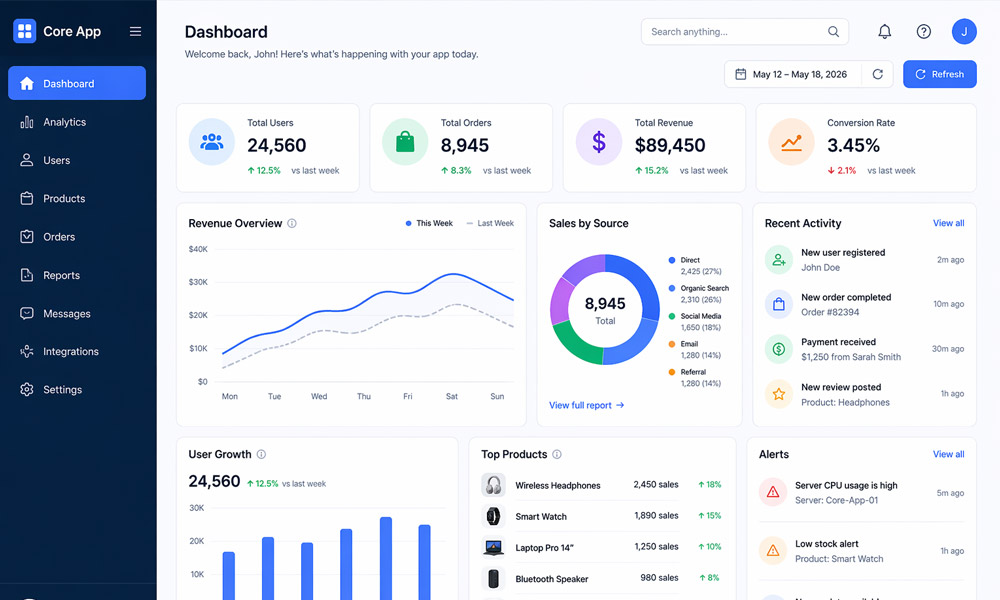Click the New order completed bag icon
Viewport: 1000px width, 600px height.
pyautogui.click(x=778, y=304)
